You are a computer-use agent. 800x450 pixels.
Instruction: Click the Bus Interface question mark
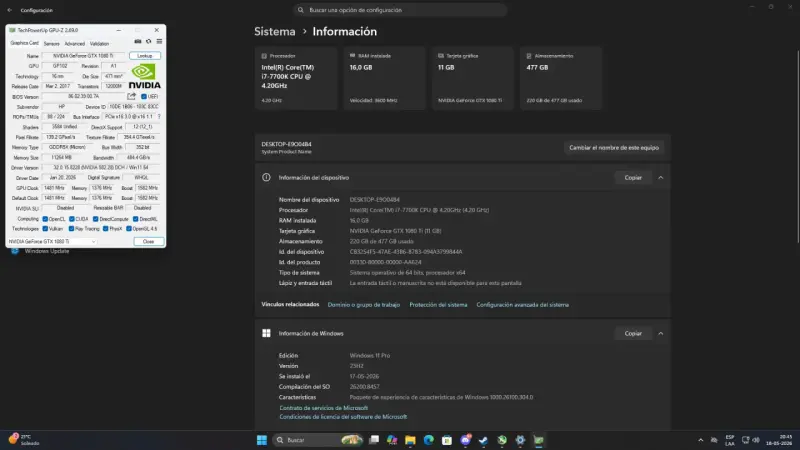pos(159,117)
